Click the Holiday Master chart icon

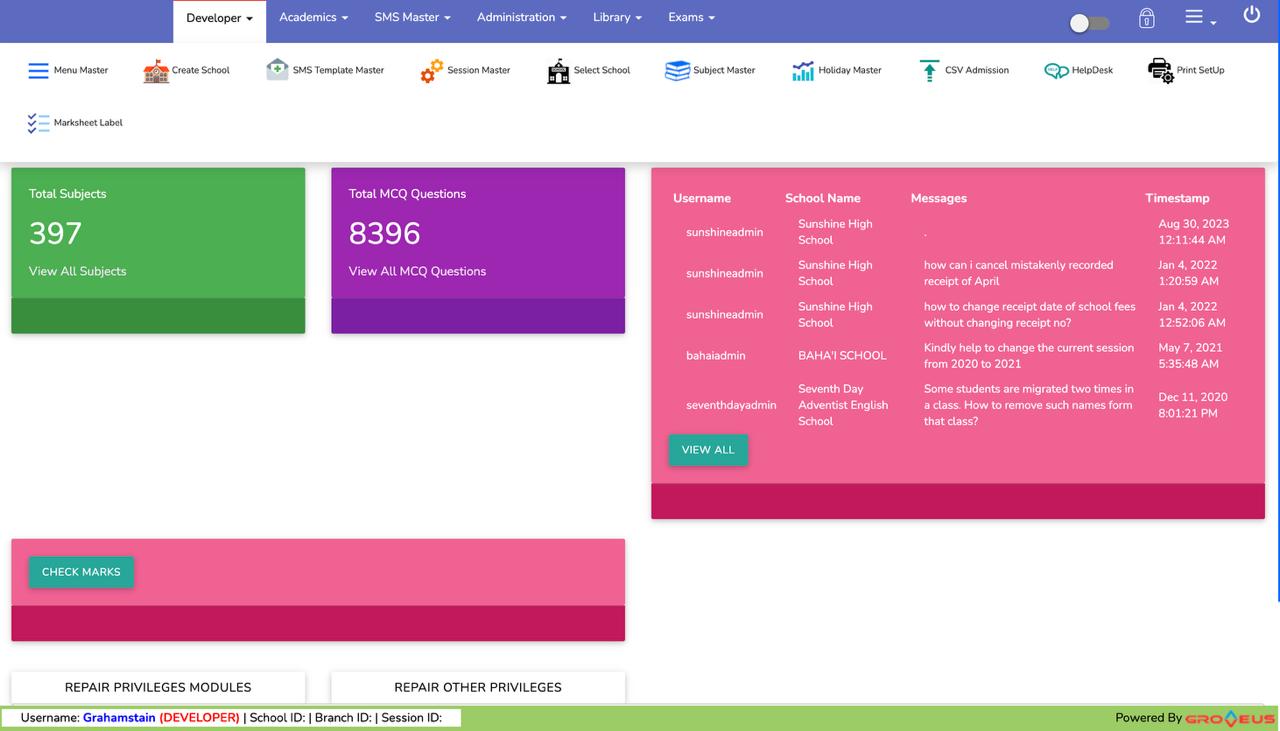click(803, 71)
